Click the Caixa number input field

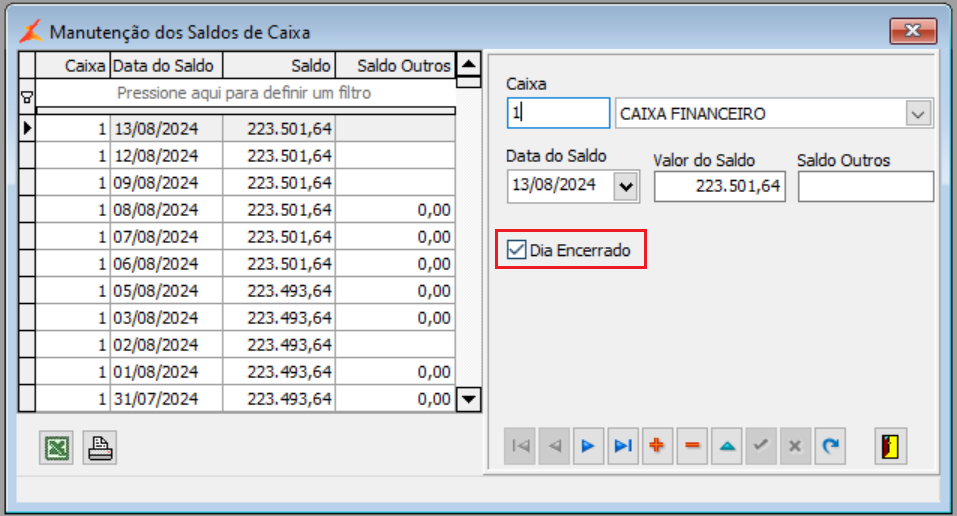coord(558,113)
